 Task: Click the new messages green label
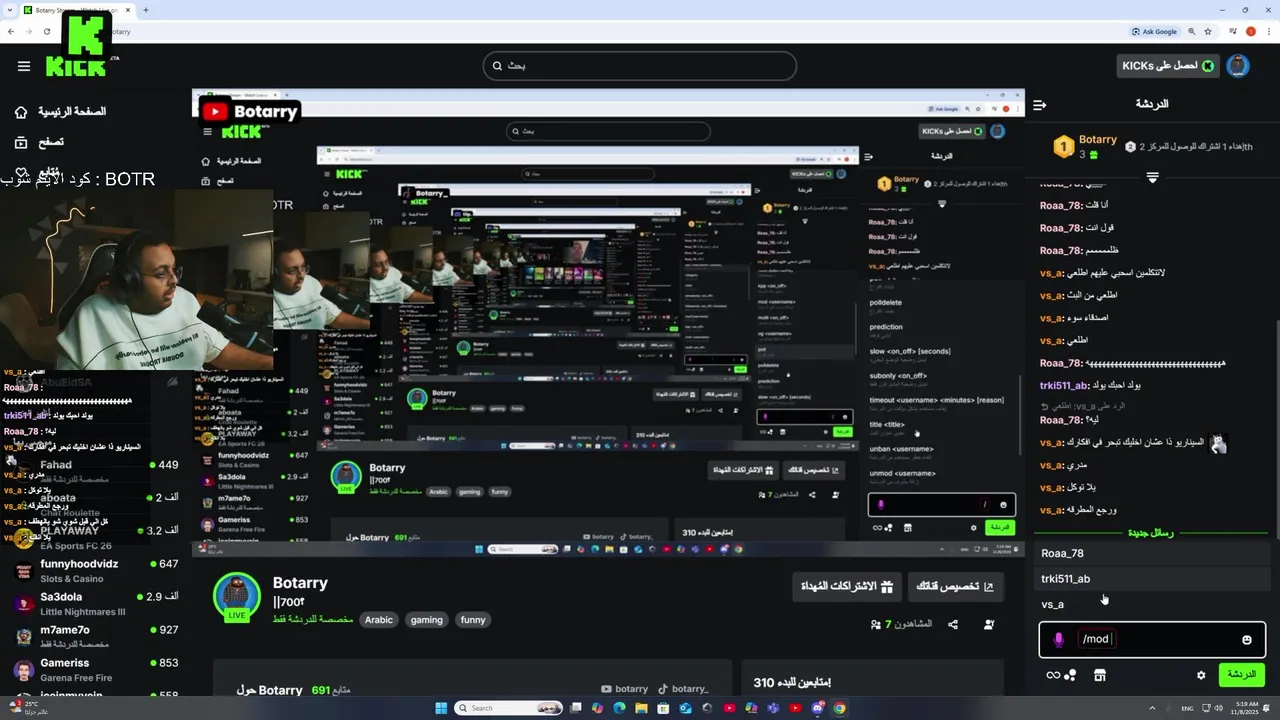point(1150,533)
